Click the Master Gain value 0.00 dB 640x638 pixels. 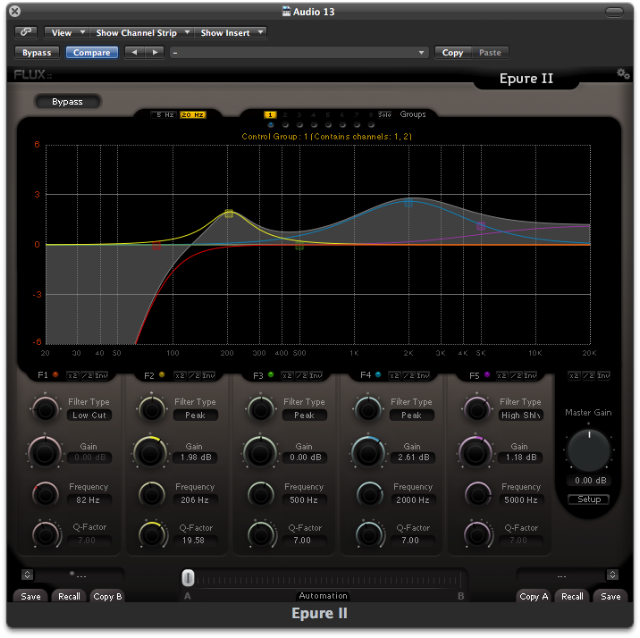point(589,480)
